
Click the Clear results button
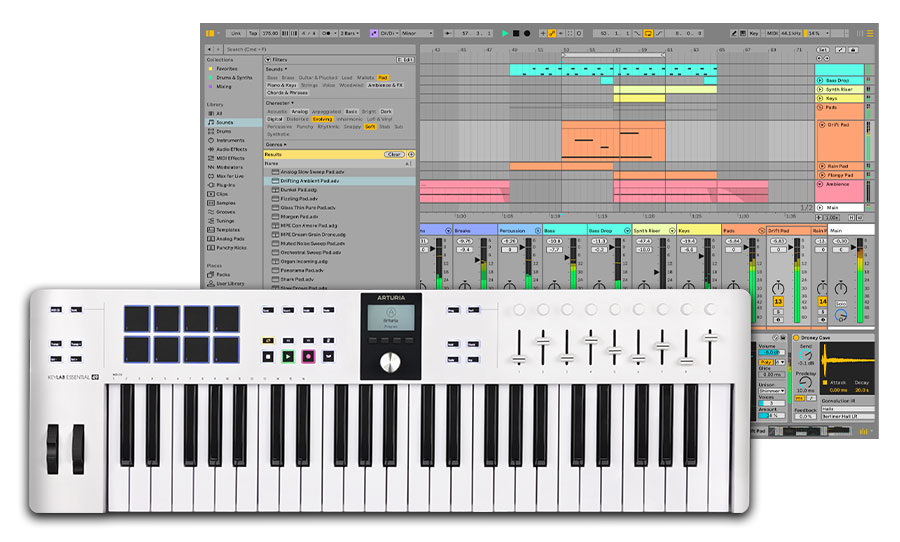394,154
